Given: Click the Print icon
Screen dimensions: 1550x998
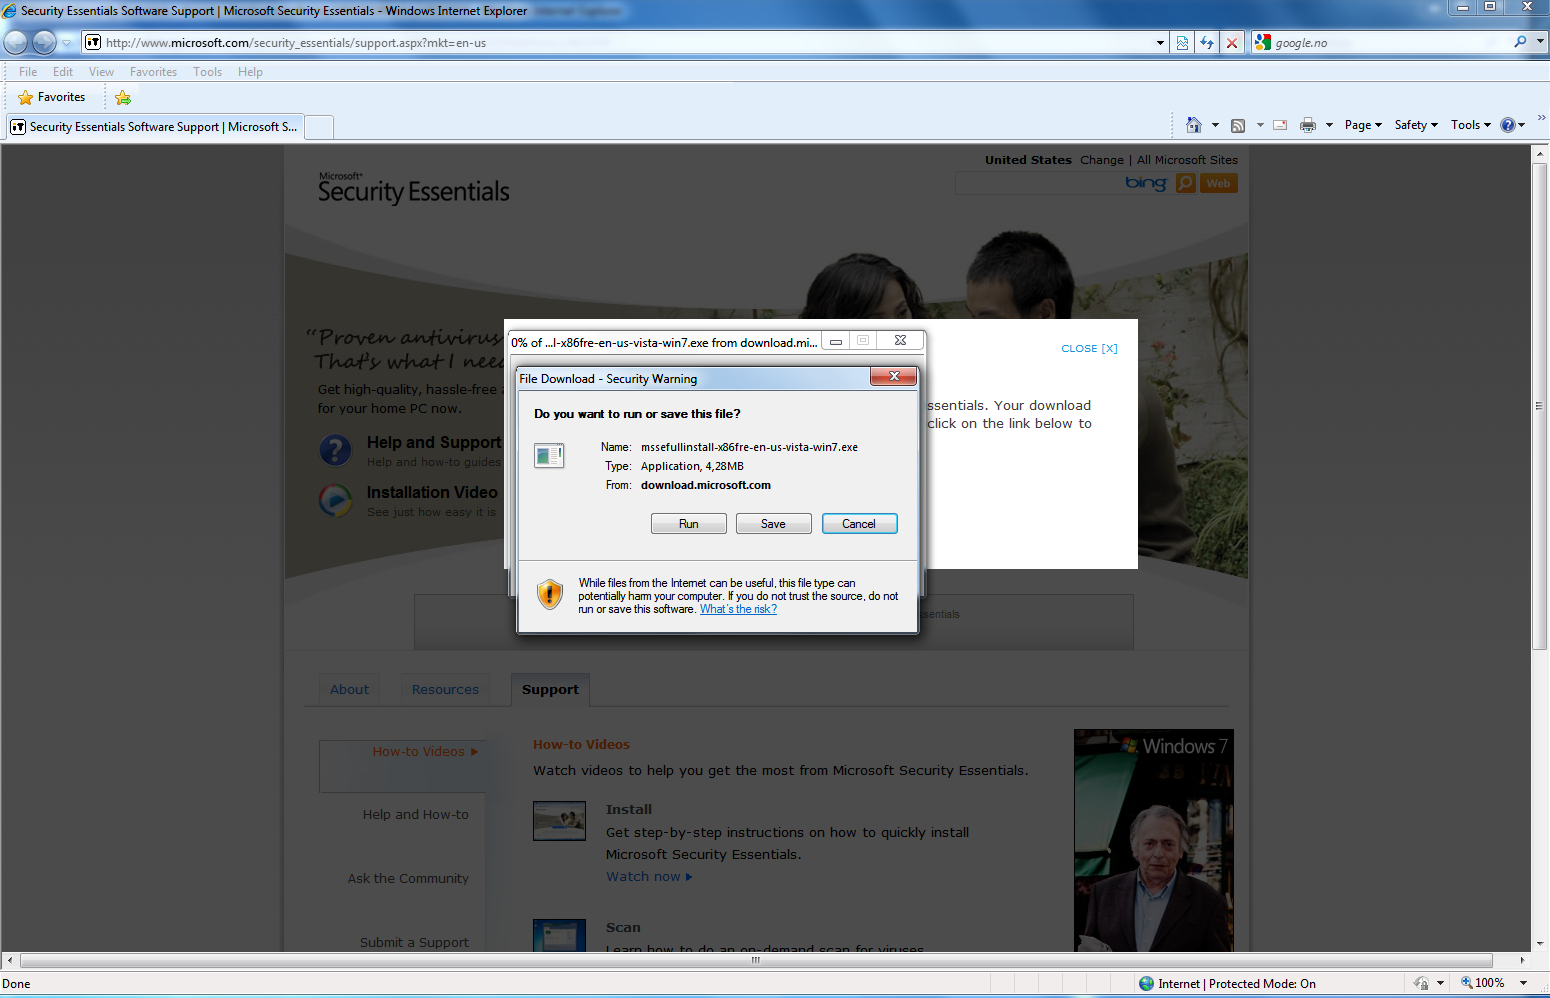Looking at the screenshot, I should point(1307,125).
